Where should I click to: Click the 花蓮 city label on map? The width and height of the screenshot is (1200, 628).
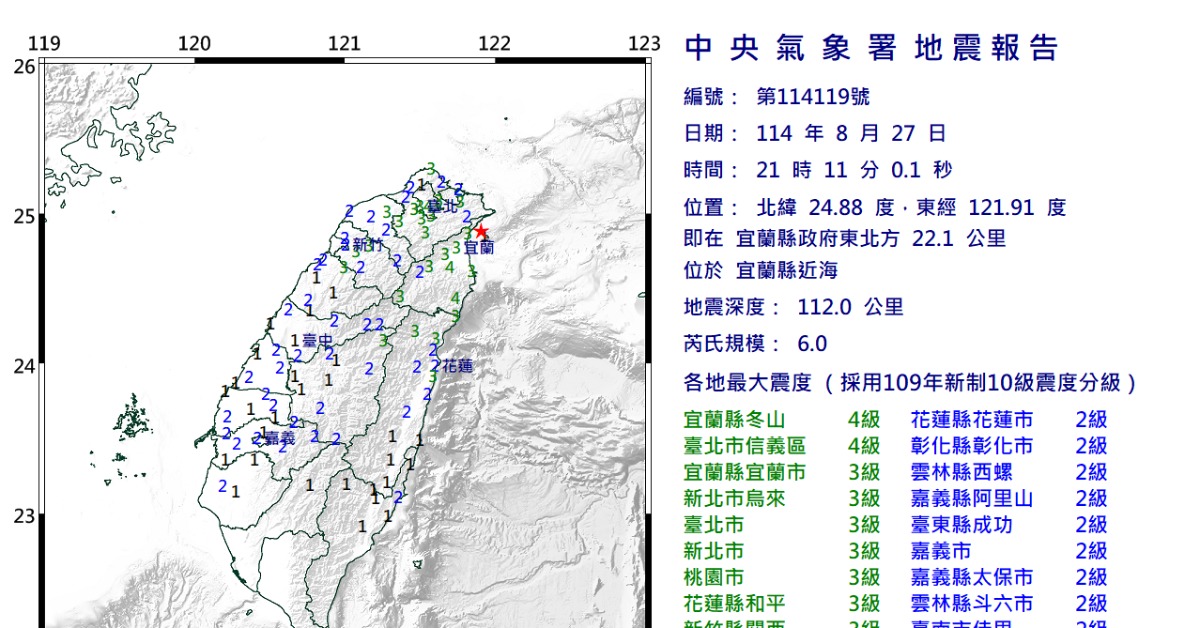tap(457, 366)
